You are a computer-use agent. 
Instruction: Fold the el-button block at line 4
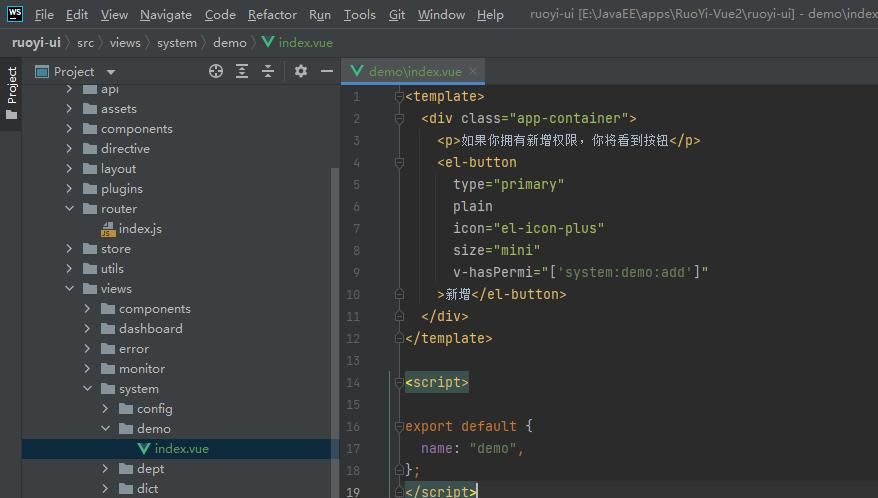(x=399, y=163)
